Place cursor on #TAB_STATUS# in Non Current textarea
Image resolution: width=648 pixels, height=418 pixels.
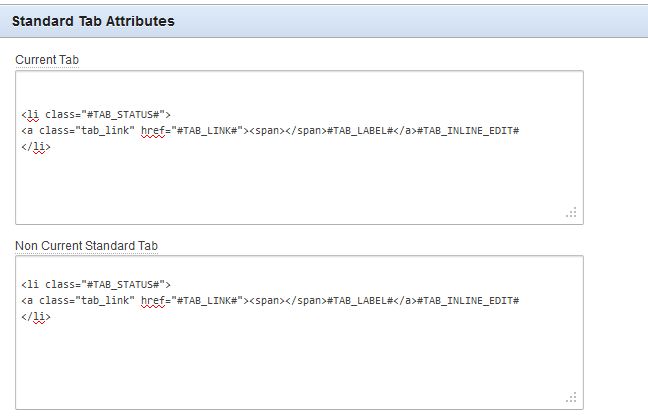coord(128,285)
